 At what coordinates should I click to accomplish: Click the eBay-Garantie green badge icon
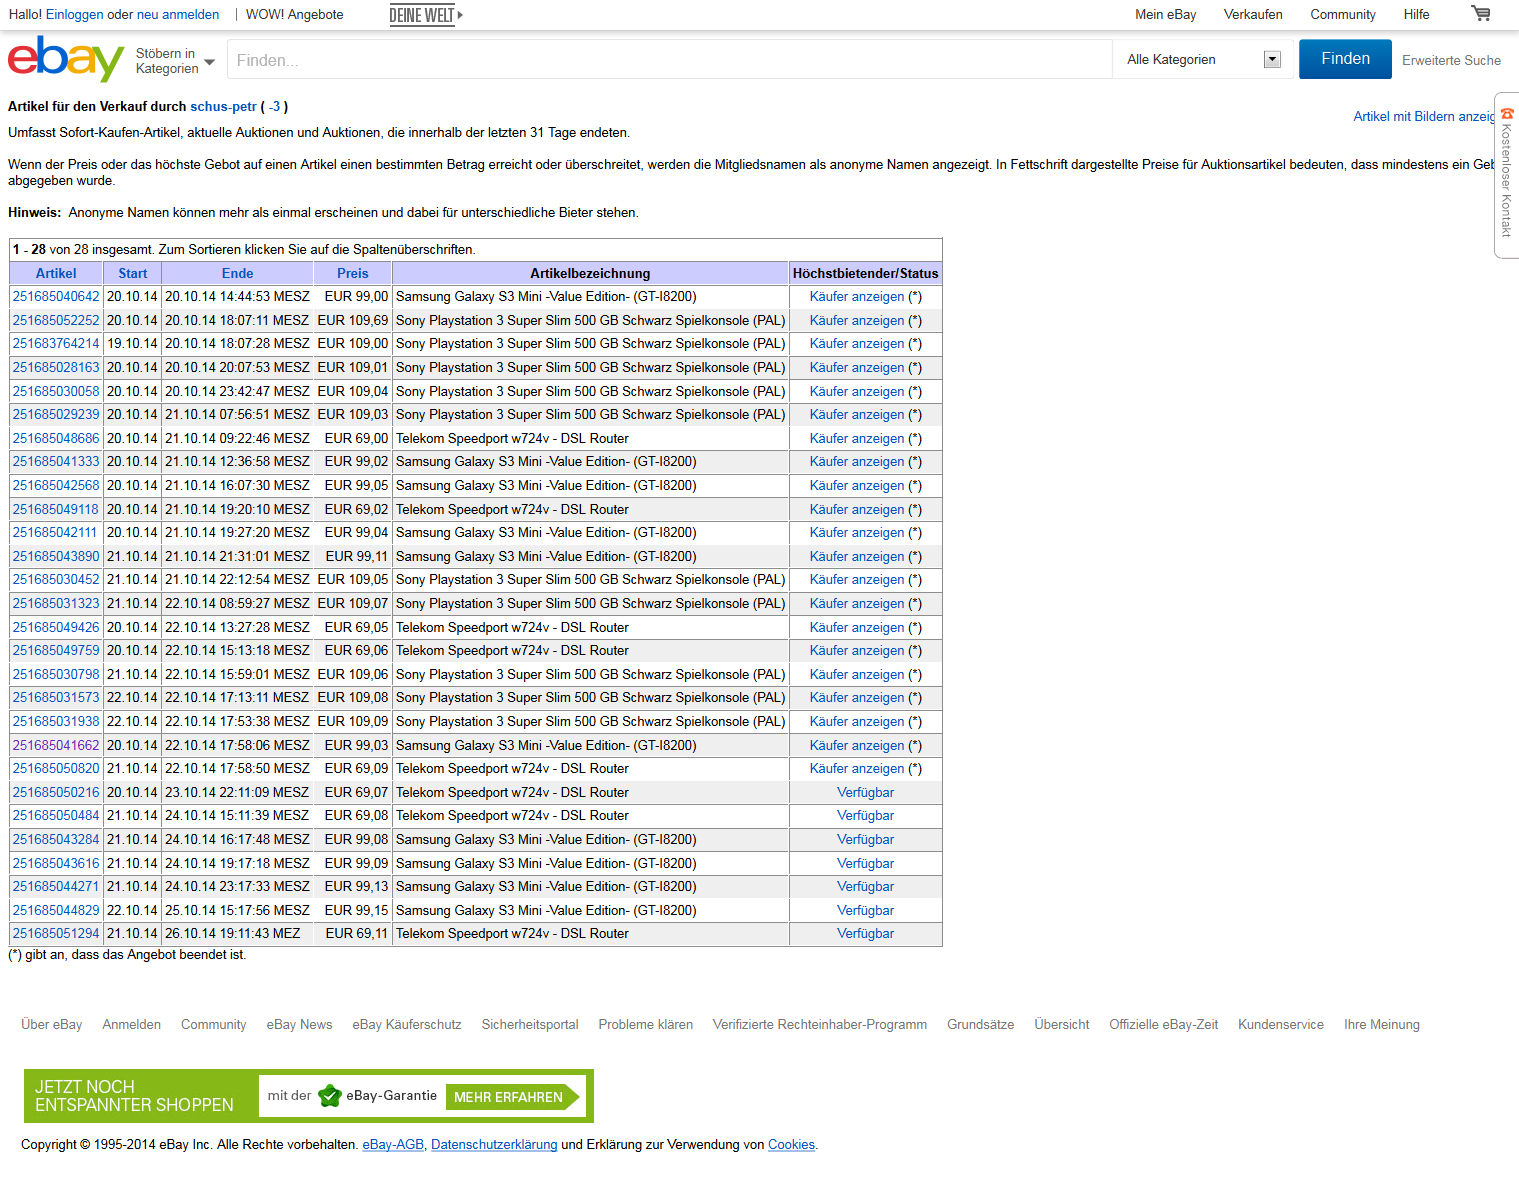(x=329, y=1096)
